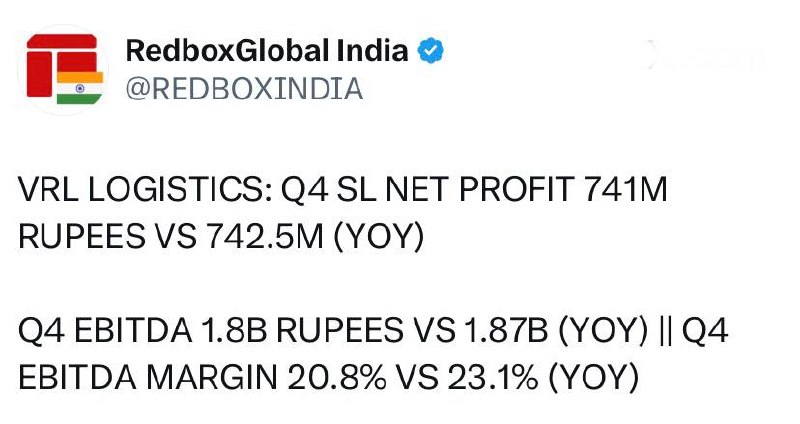Click the "742.5M (YOY)" comparison value

pyautogui.click(x=316, y=237)
